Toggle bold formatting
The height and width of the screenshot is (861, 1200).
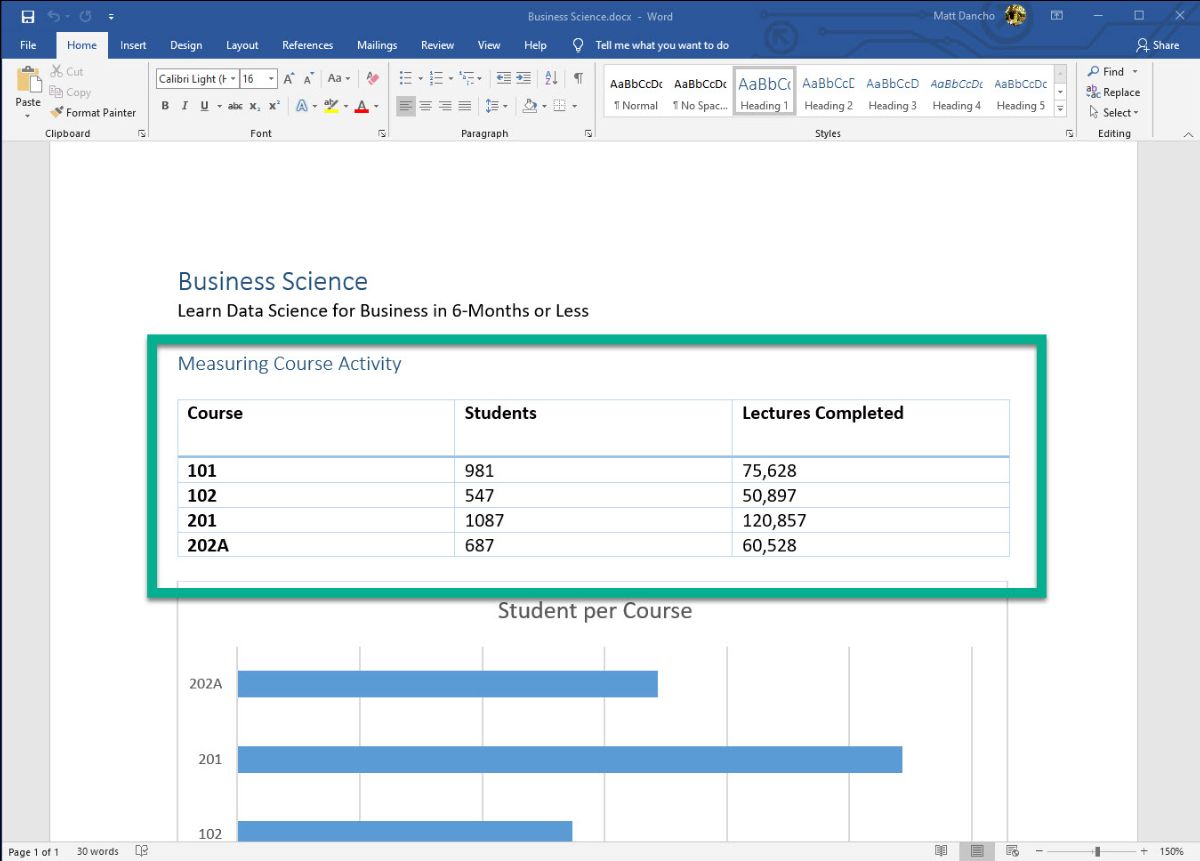[165, 106]
